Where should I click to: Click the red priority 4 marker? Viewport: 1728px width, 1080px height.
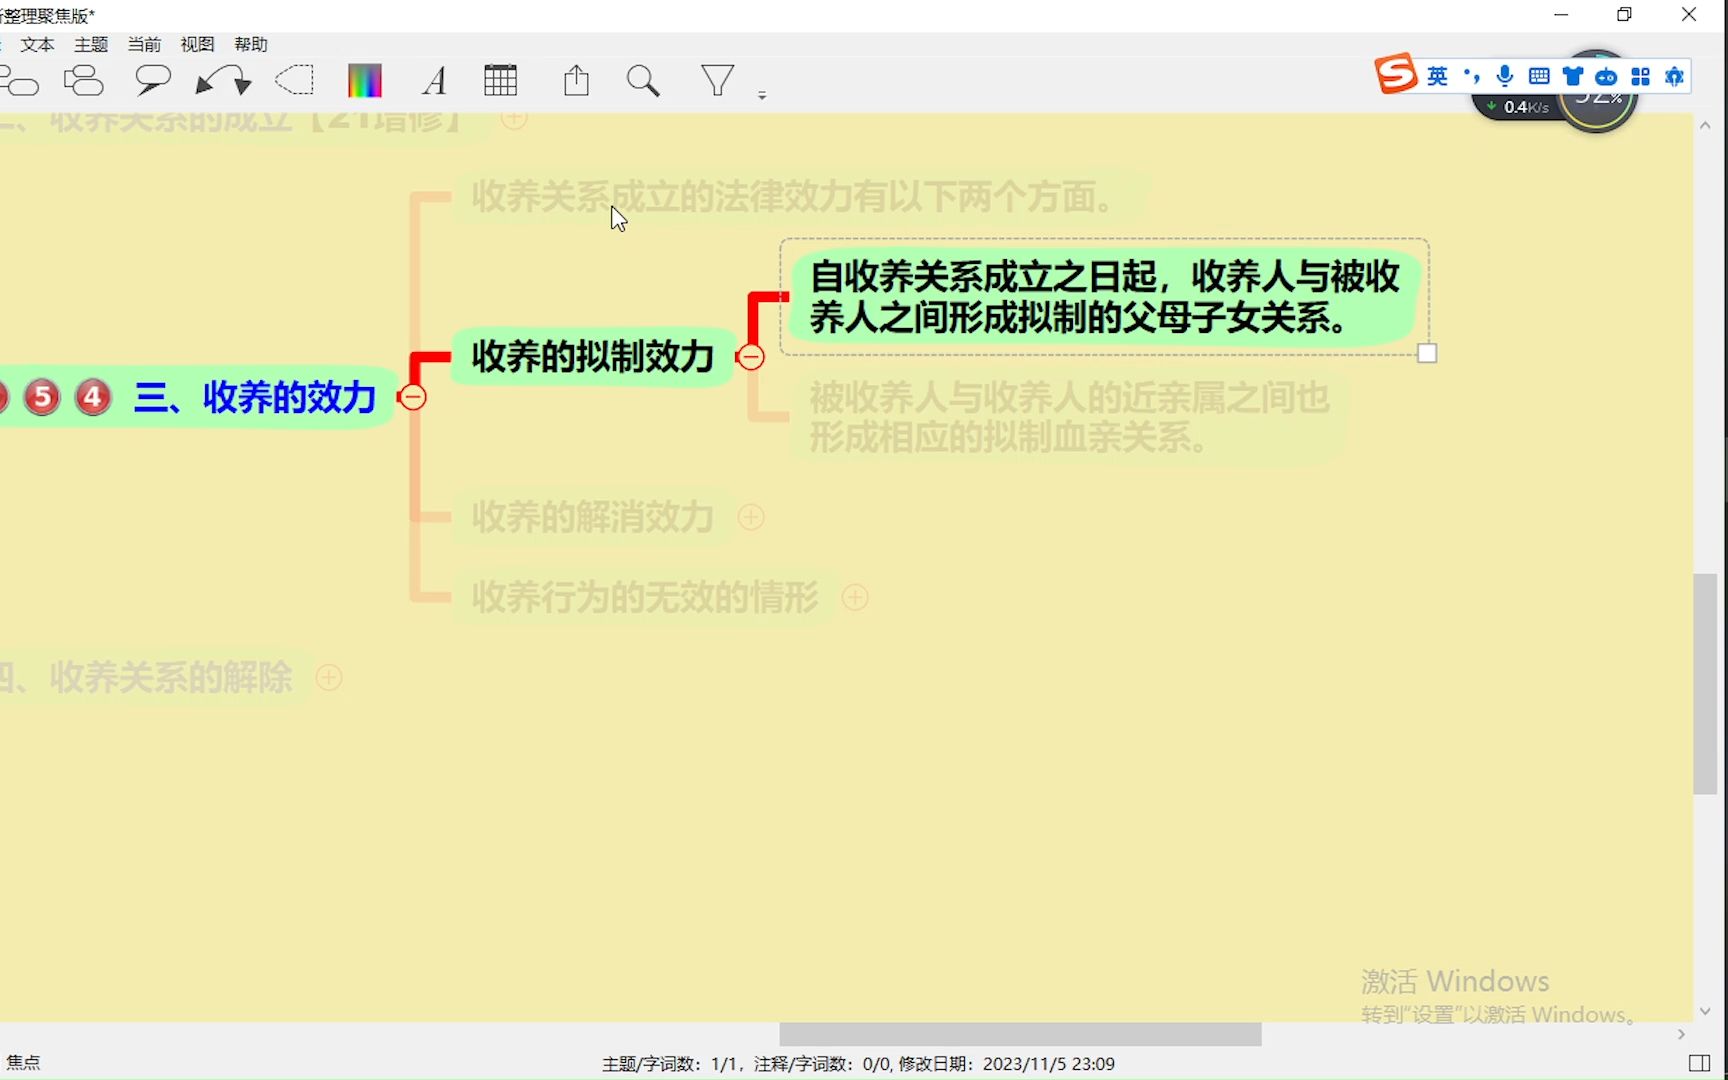93,397
